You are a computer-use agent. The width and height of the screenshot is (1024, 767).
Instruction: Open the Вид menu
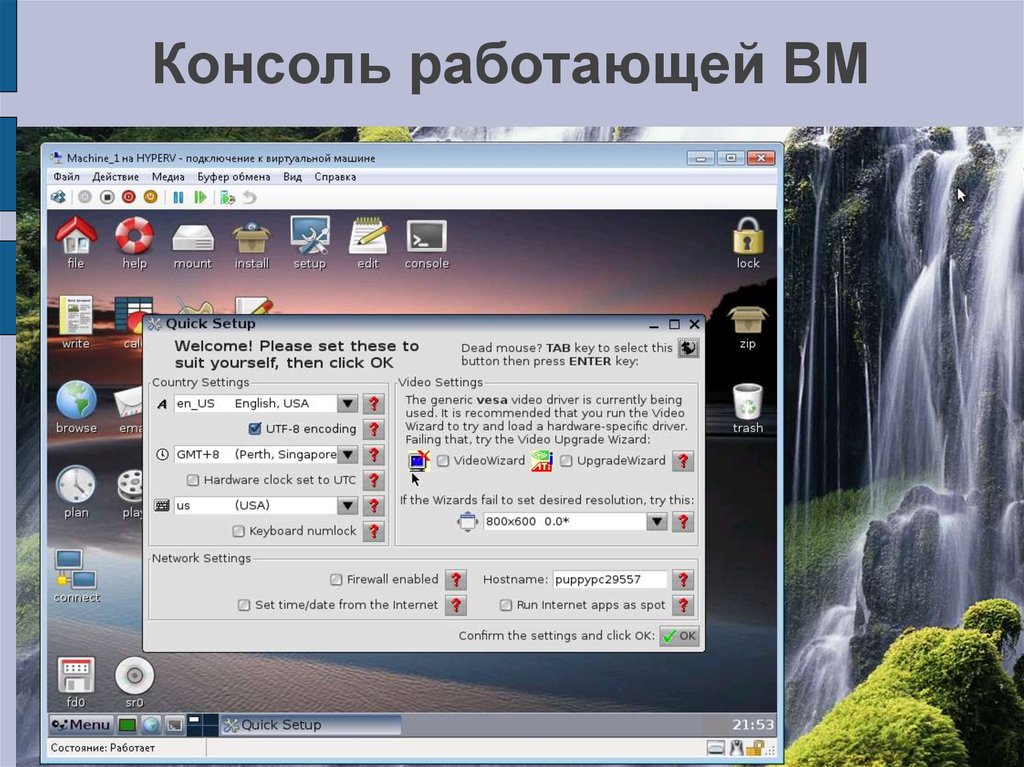[293, 177]
